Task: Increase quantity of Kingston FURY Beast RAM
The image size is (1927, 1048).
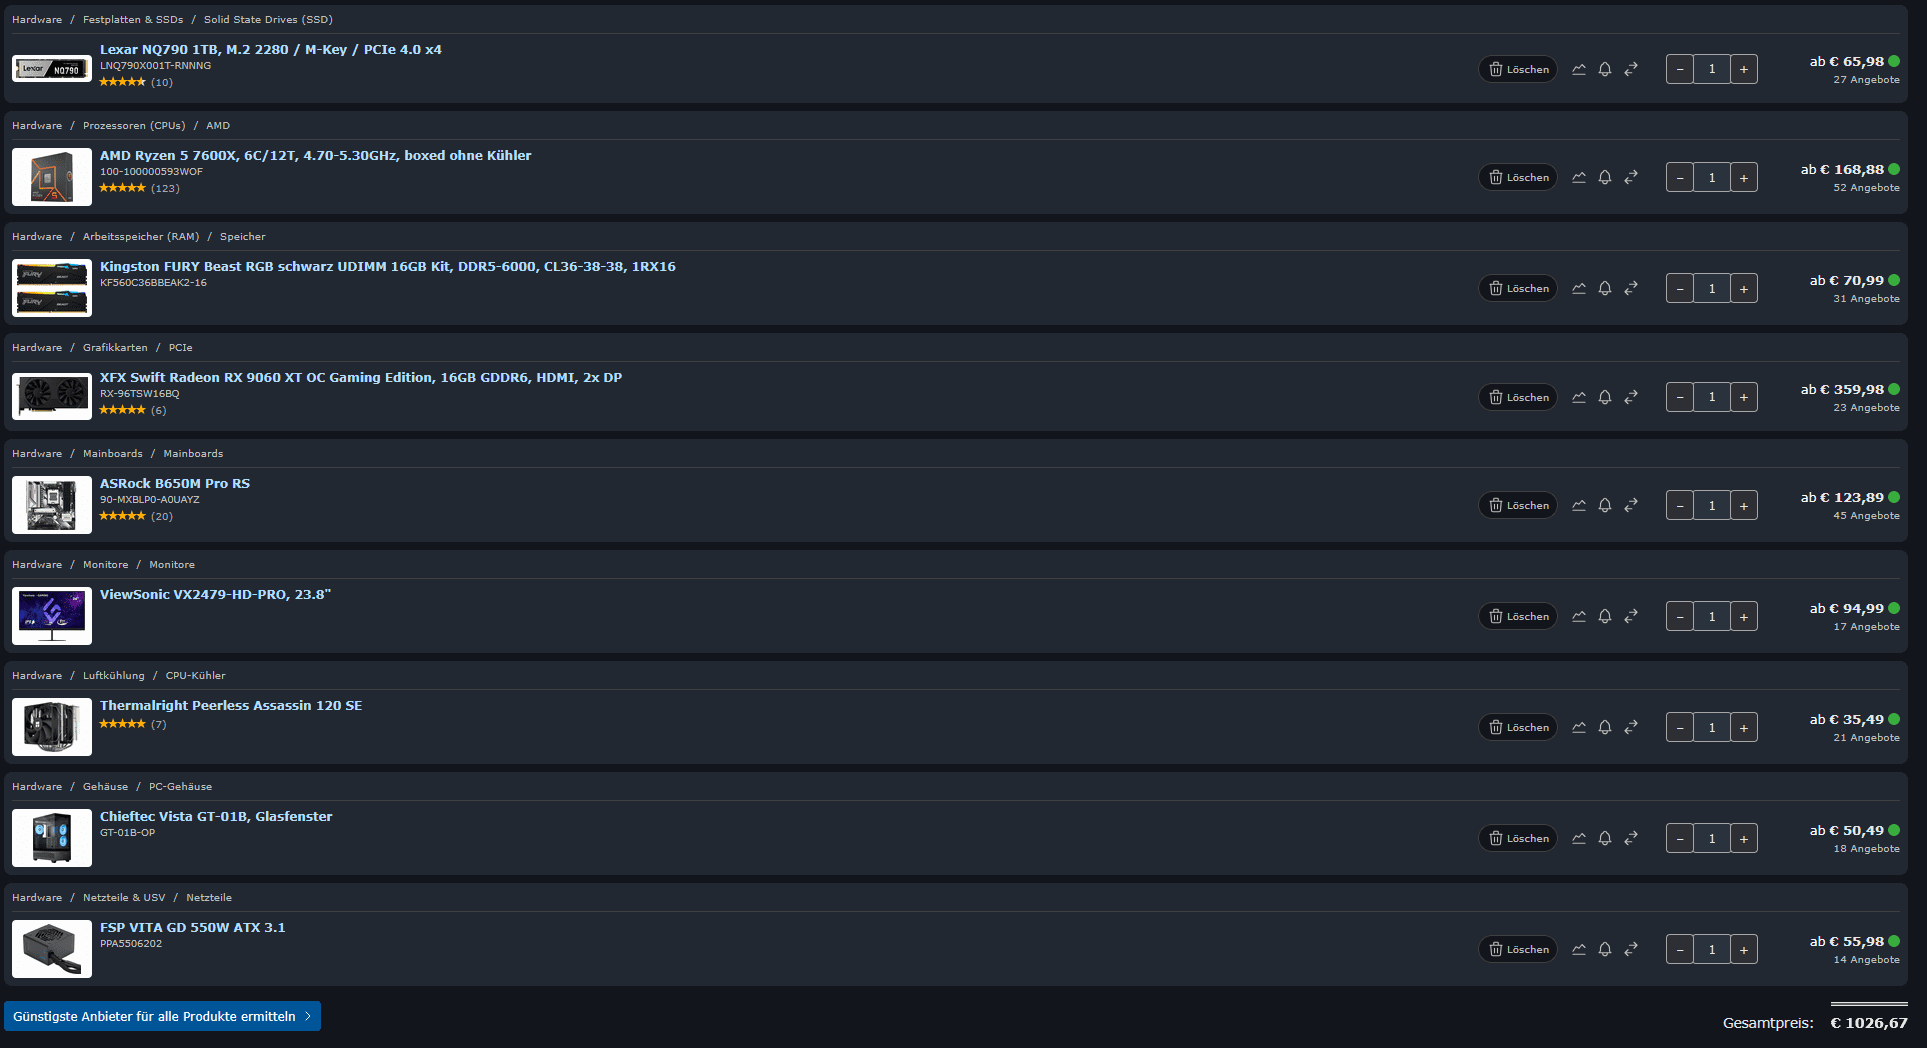Action: [1744, 288]
